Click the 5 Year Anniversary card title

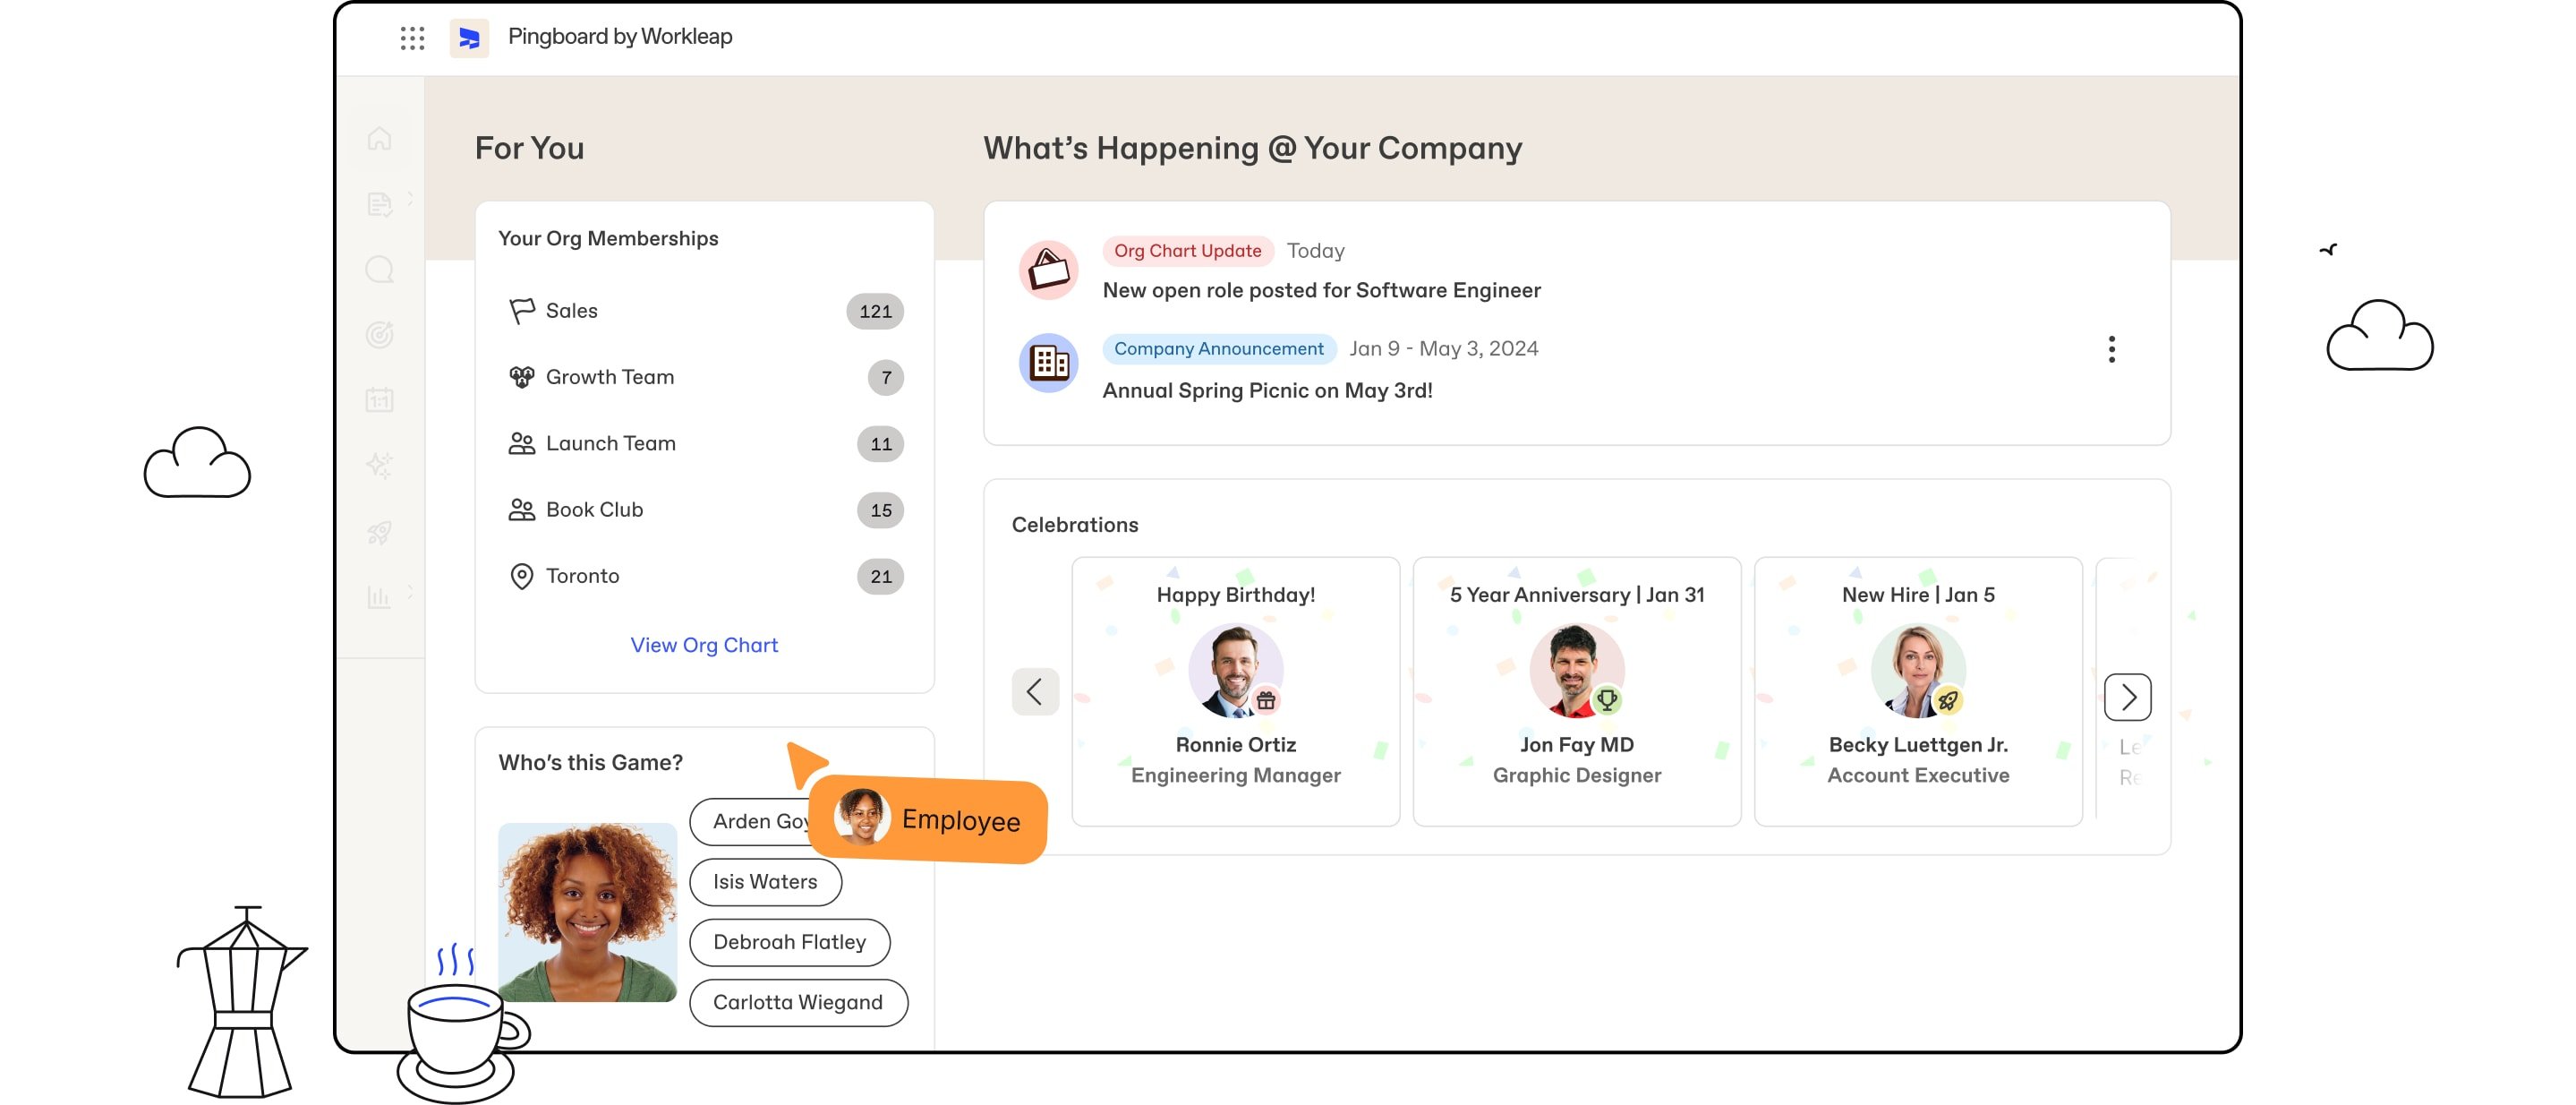[x=1576, y=595]
